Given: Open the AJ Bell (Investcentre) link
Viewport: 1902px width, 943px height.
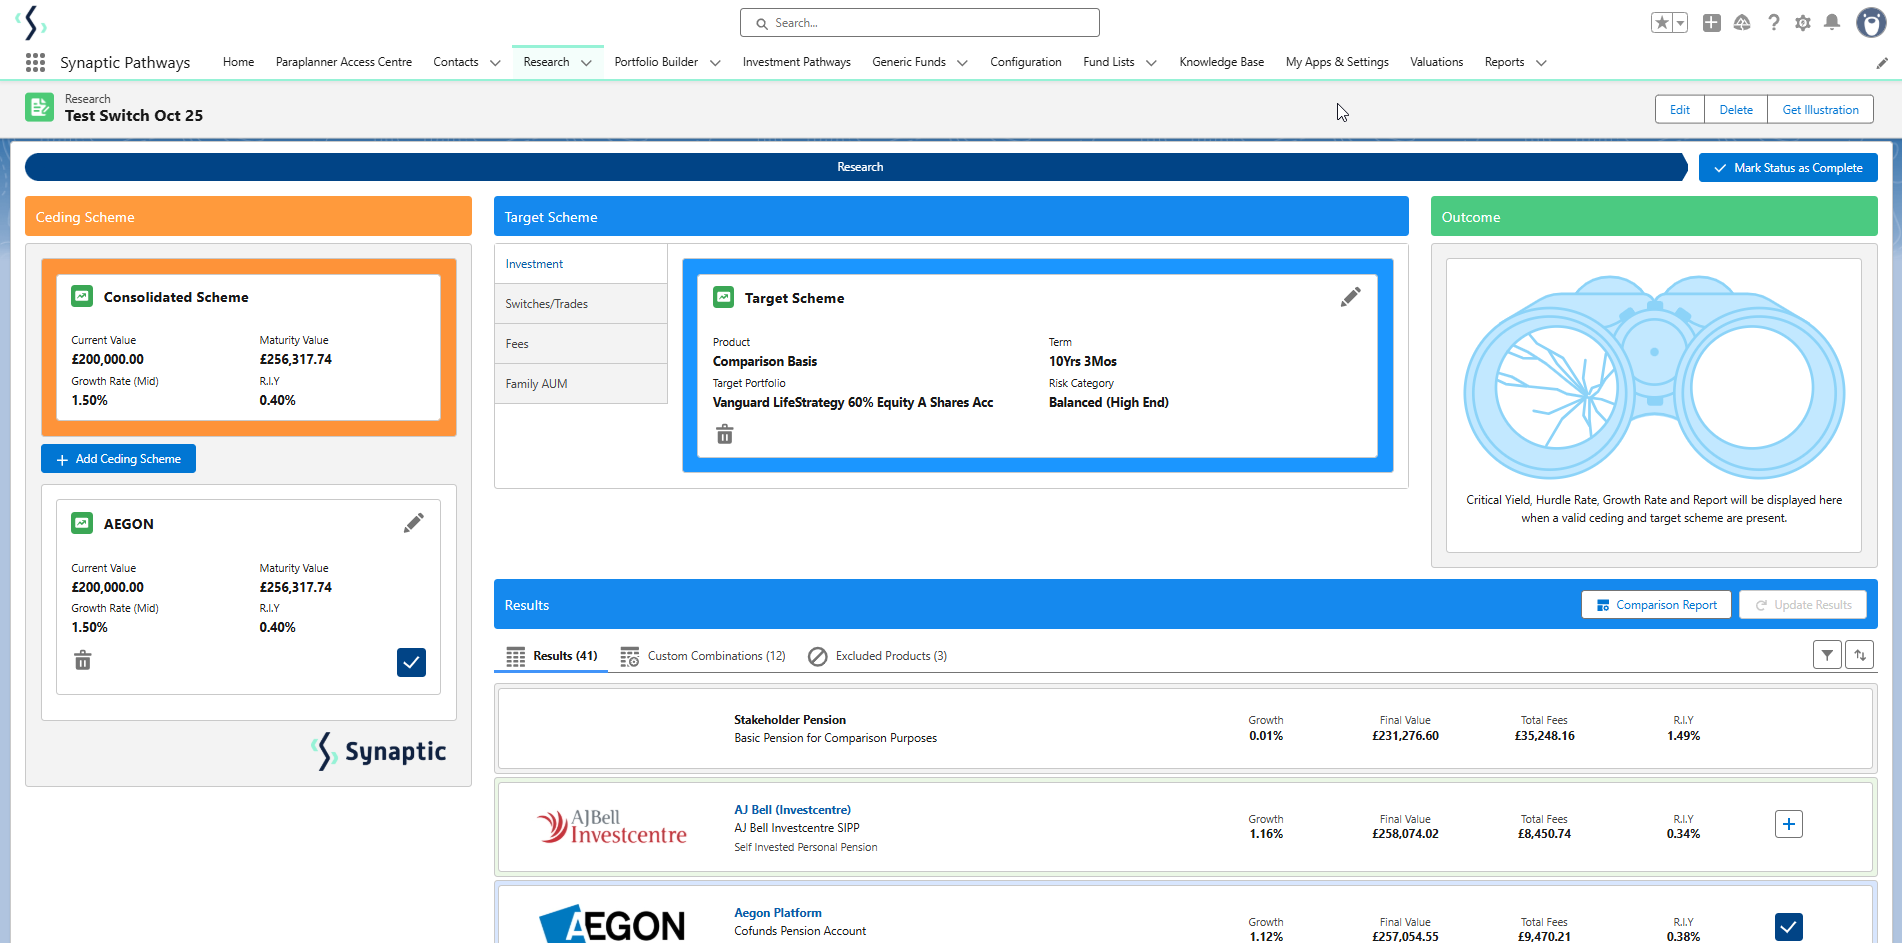Looking at the screenshot, I should (x=793, y=810).
